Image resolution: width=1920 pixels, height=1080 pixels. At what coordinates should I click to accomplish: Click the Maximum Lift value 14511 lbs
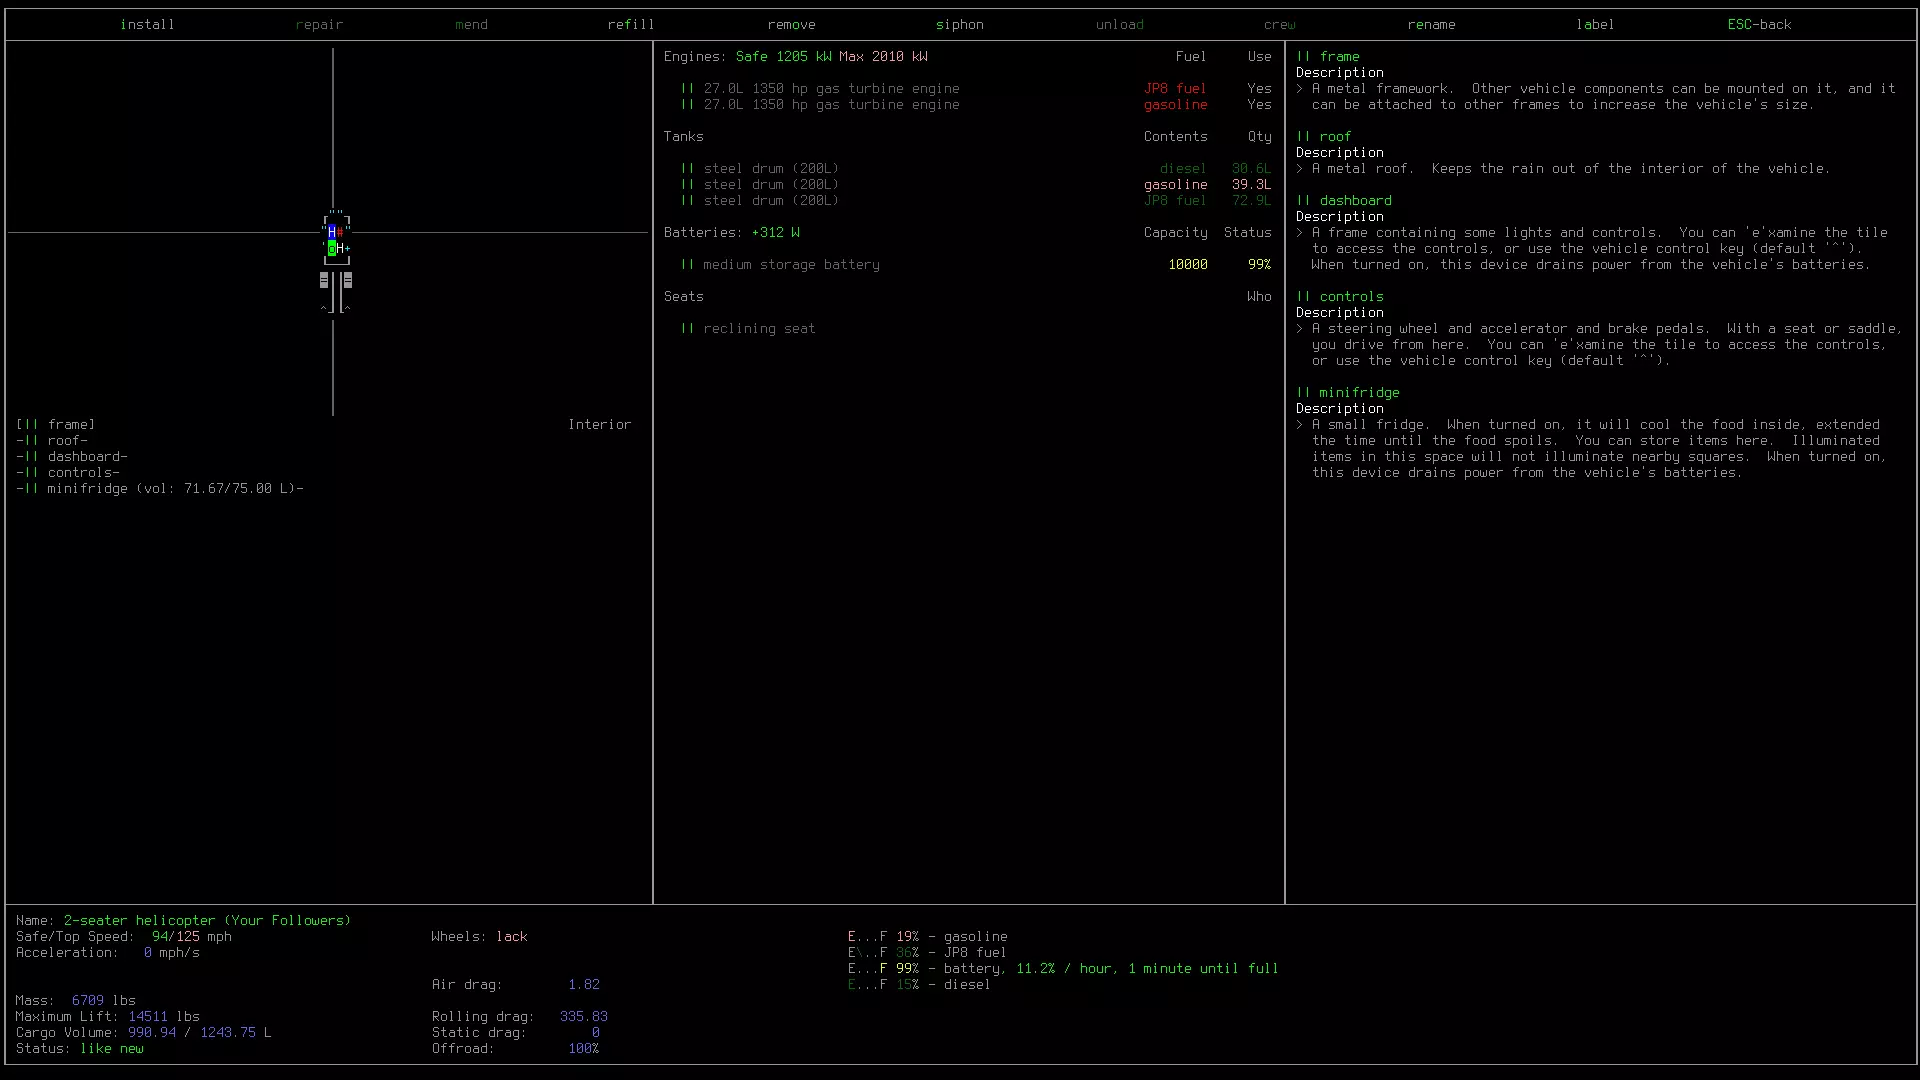(x=163, y=1016)
